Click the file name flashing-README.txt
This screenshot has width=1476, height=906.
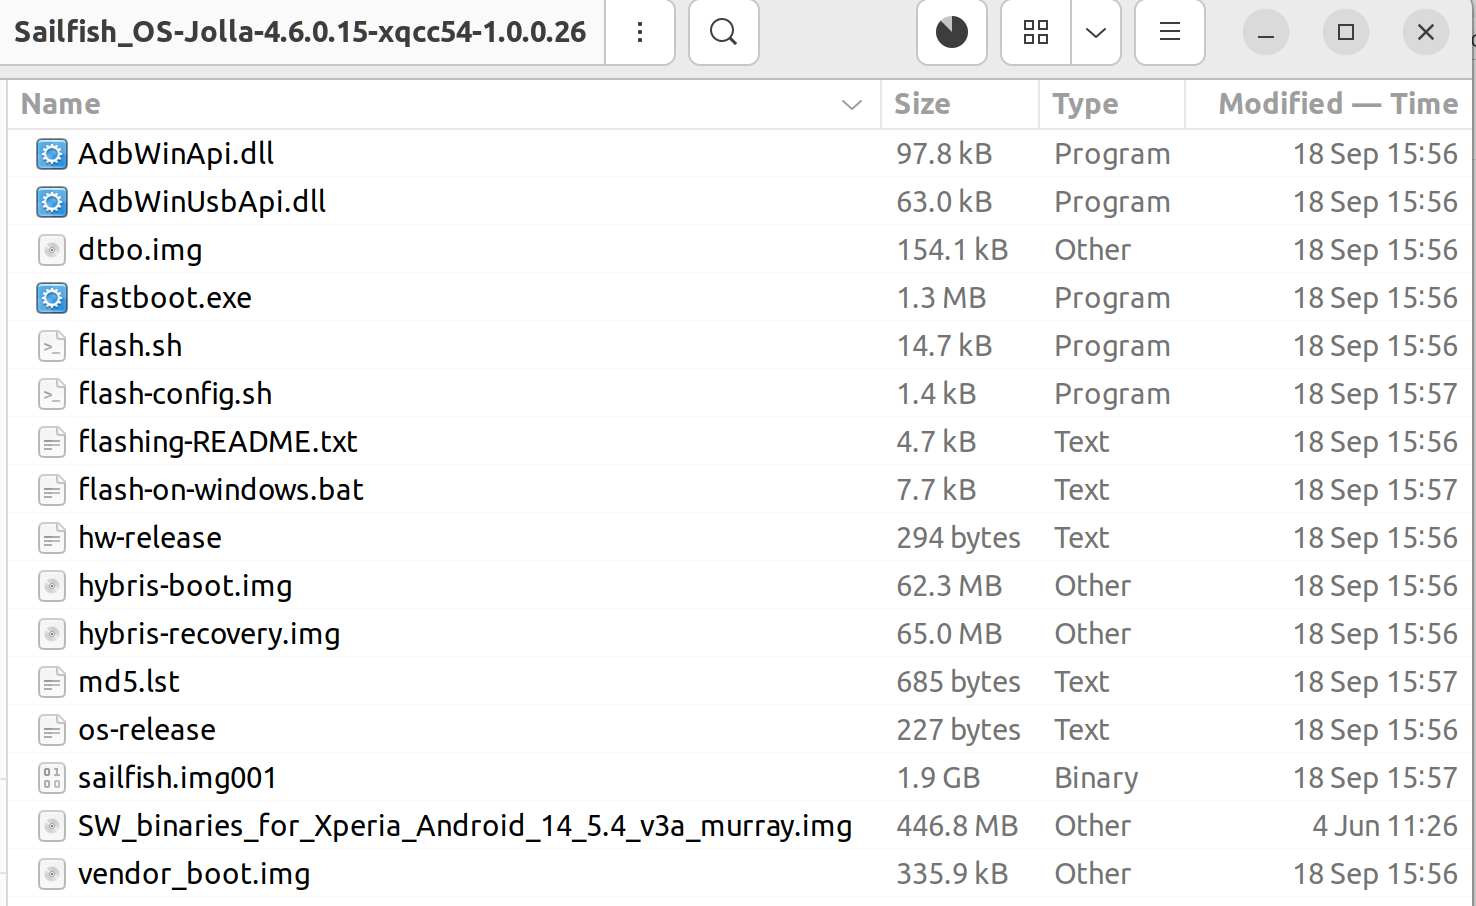[218, 442]
